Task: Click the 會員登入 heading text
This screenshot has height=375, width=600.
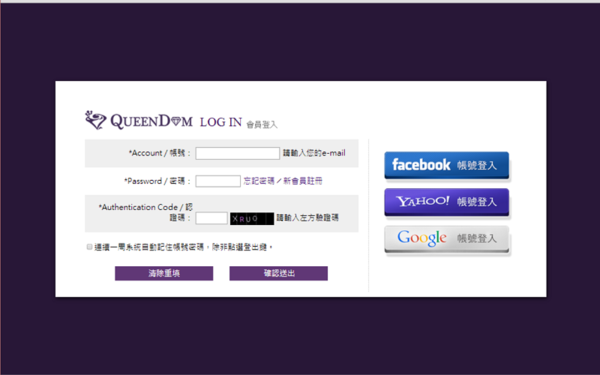Action: [262, 124]
